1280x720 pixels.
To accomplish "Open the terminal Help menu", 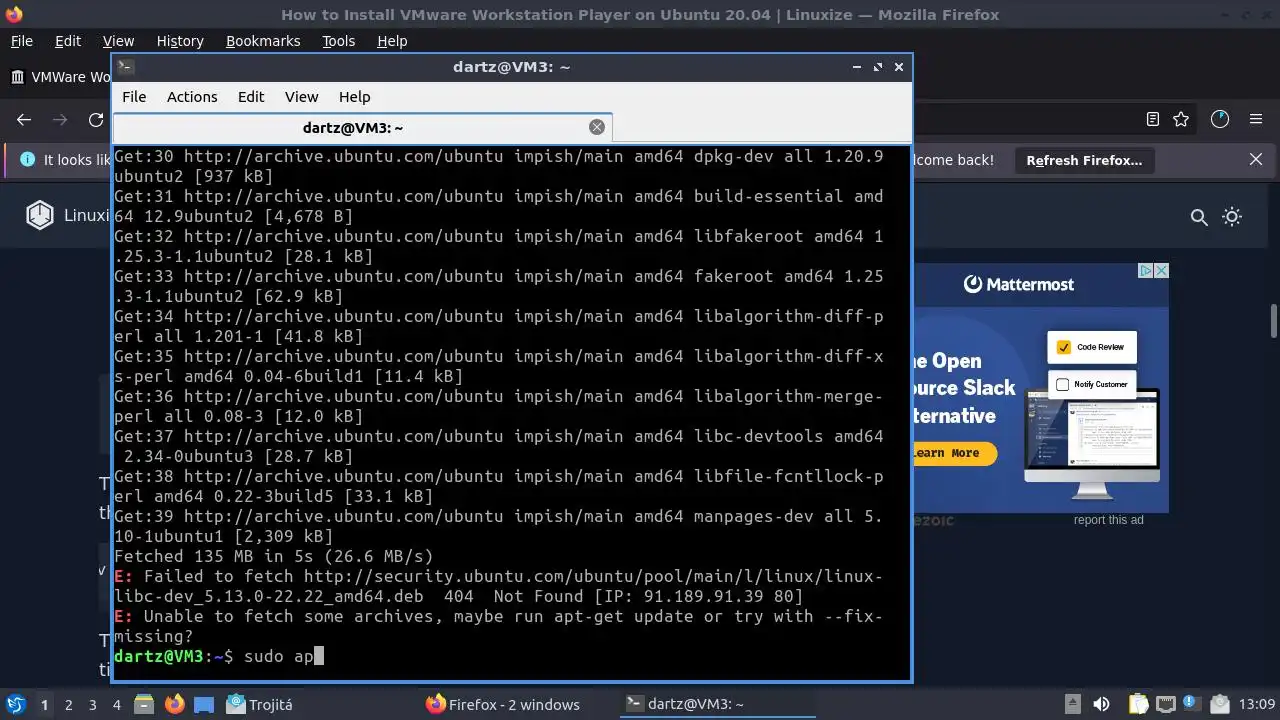I will click(354, 97).
